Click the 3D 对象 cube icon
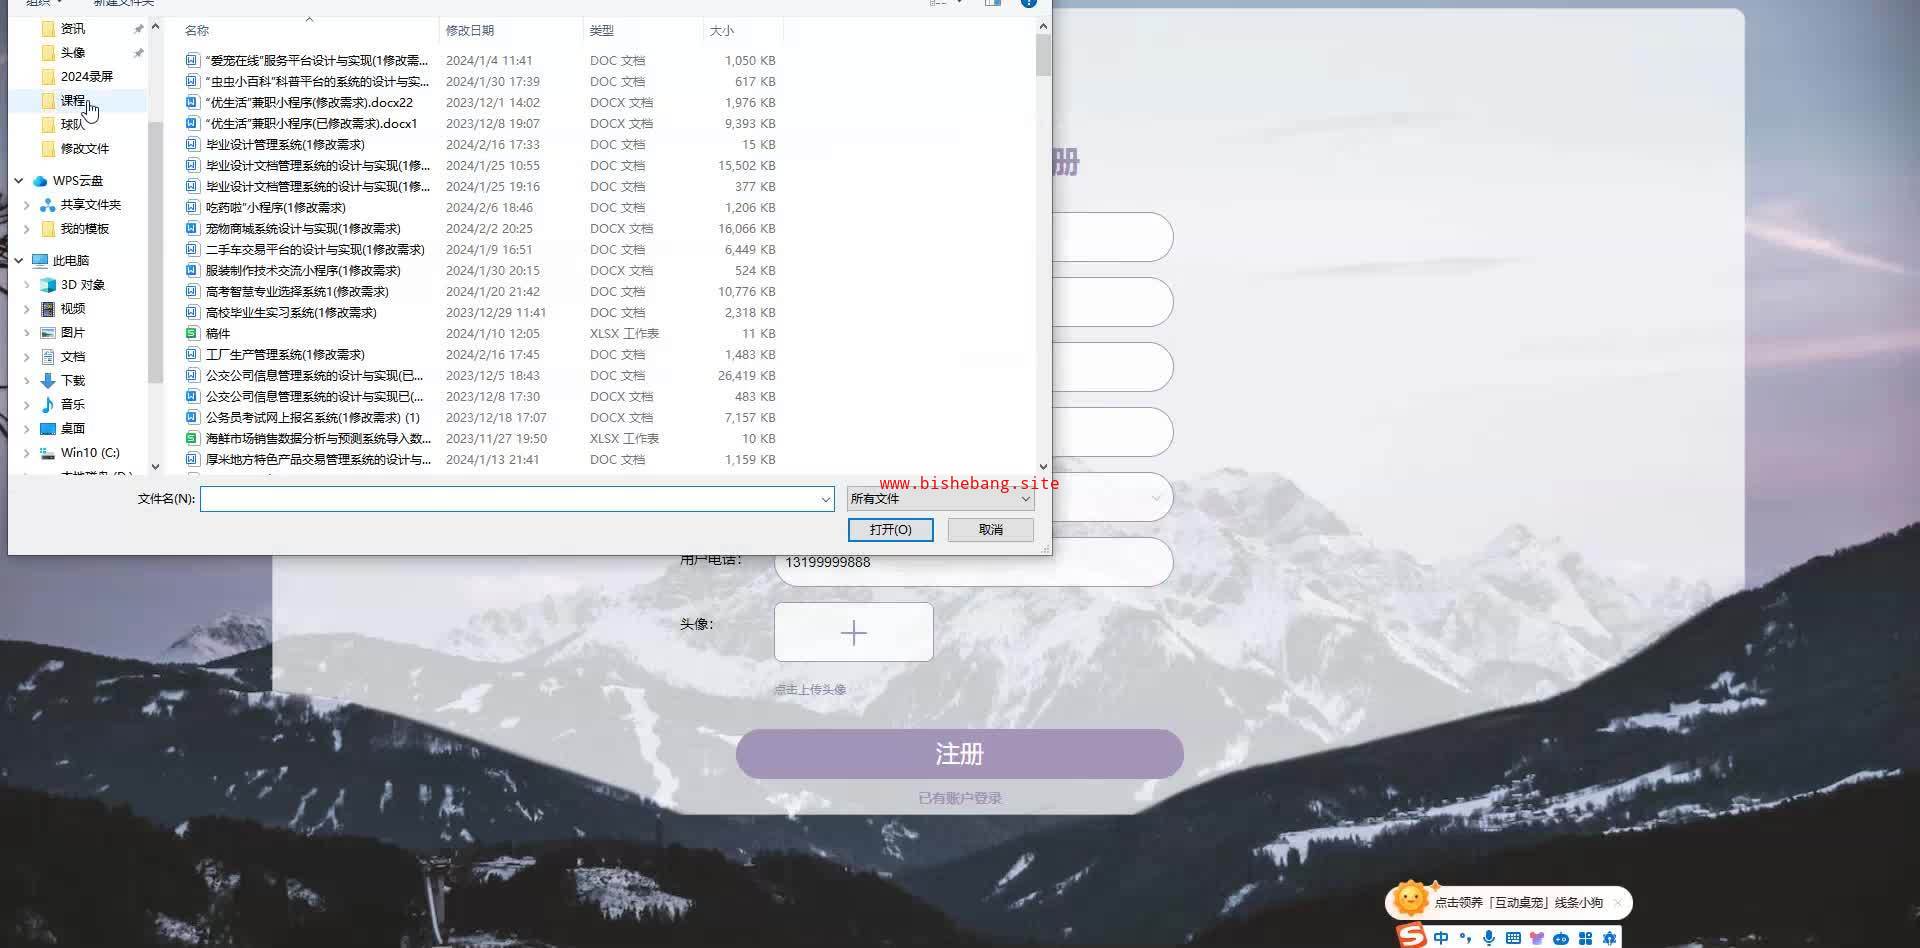This screenshot has height=948, width=1920. pos(48,285)
